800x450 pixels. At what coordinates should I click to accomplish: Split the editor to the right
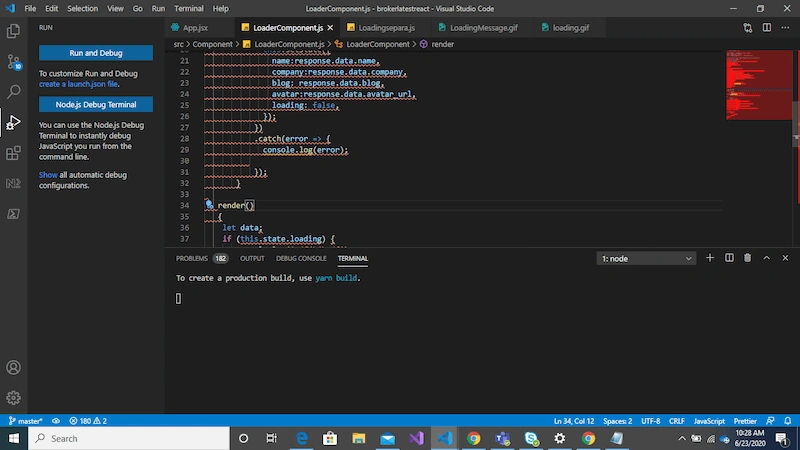[766, 28]
